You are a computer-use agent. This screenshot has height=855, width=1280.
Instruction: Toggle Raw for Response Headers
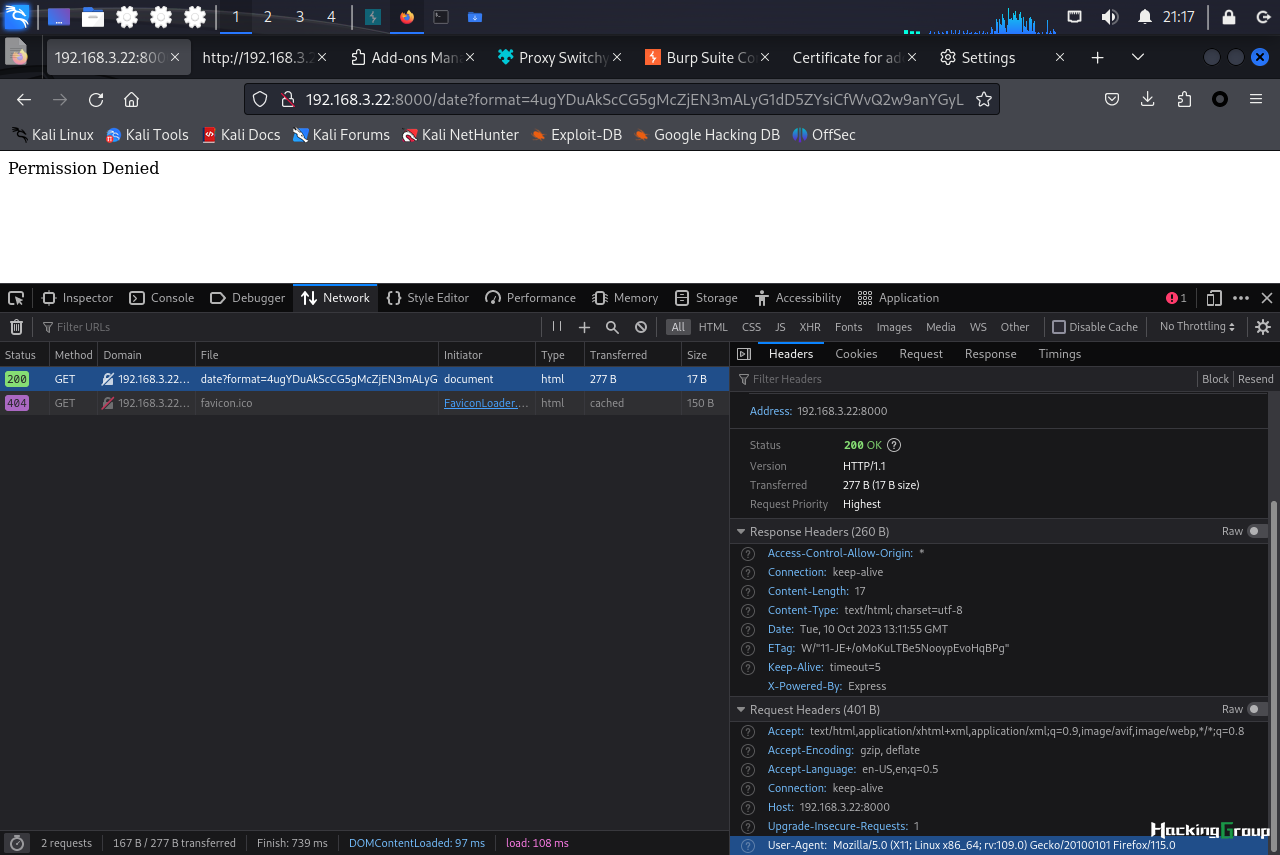coord(1257,532)
